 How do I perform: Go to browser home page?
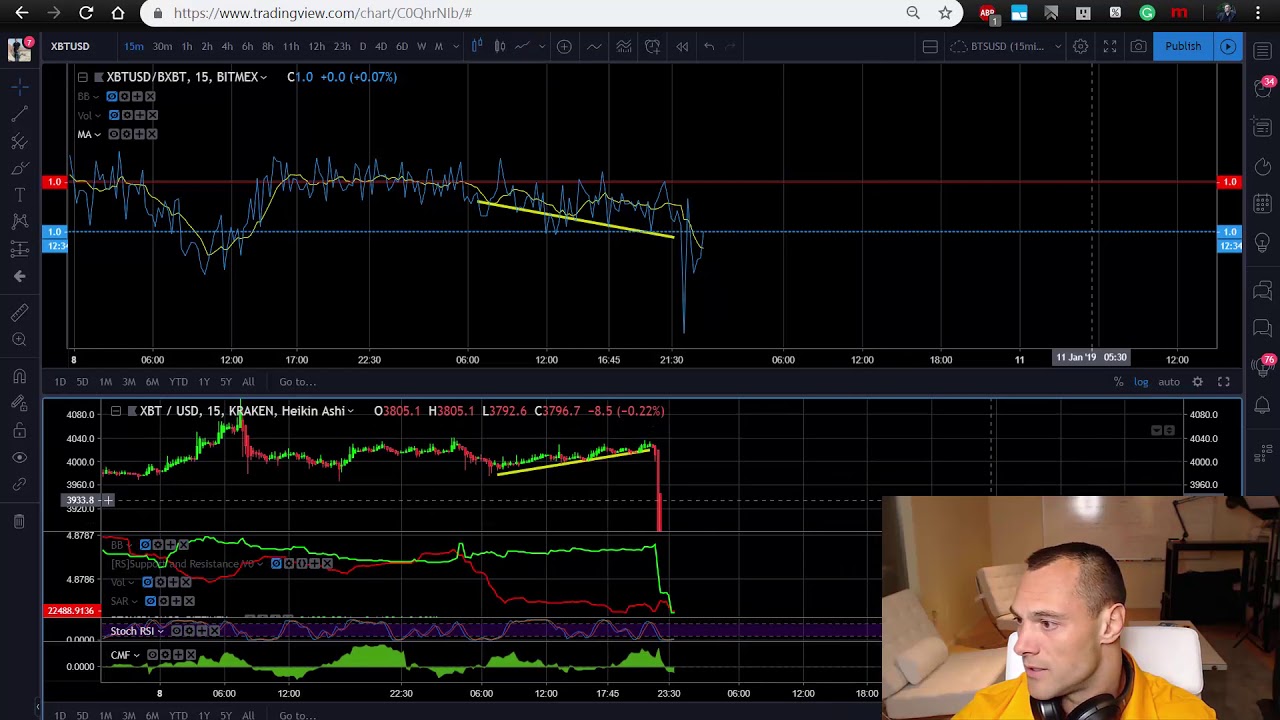pos(118,13)
